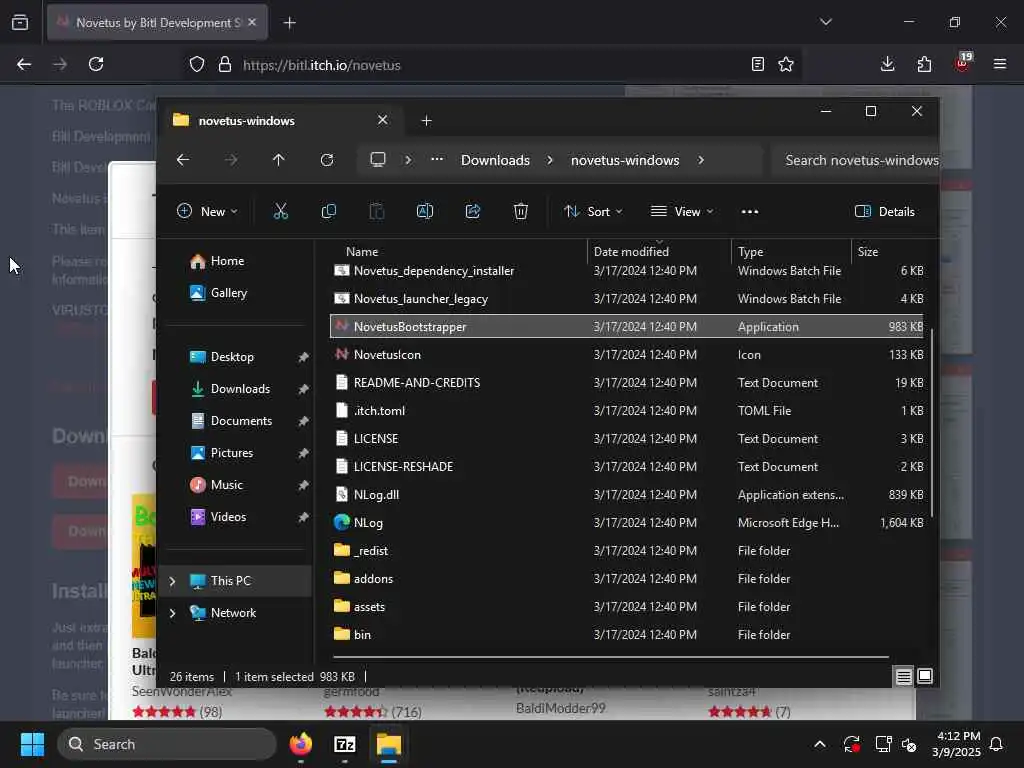The image size is (1024, 768).
Task: Sort by the Date modified column header
Action: tap(659, 251)
